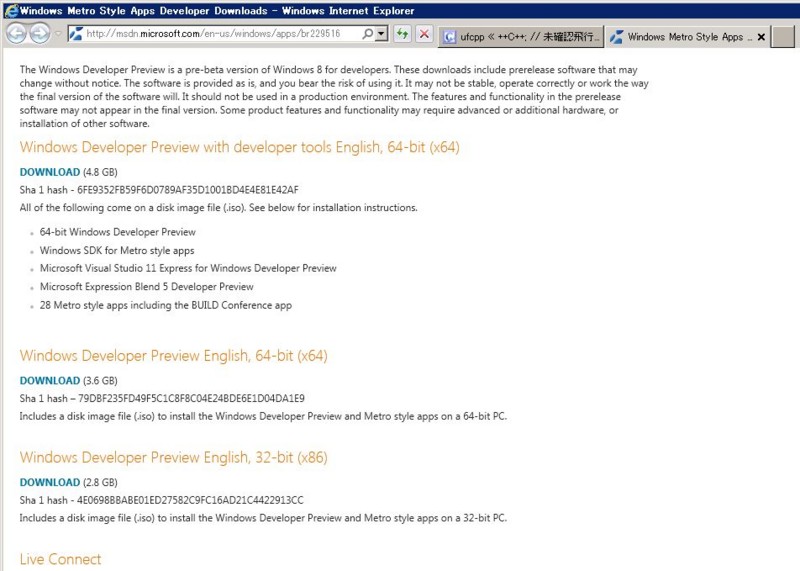Click the search magnifier icon in address bar

pyautogui.click(x=367, y=34)
